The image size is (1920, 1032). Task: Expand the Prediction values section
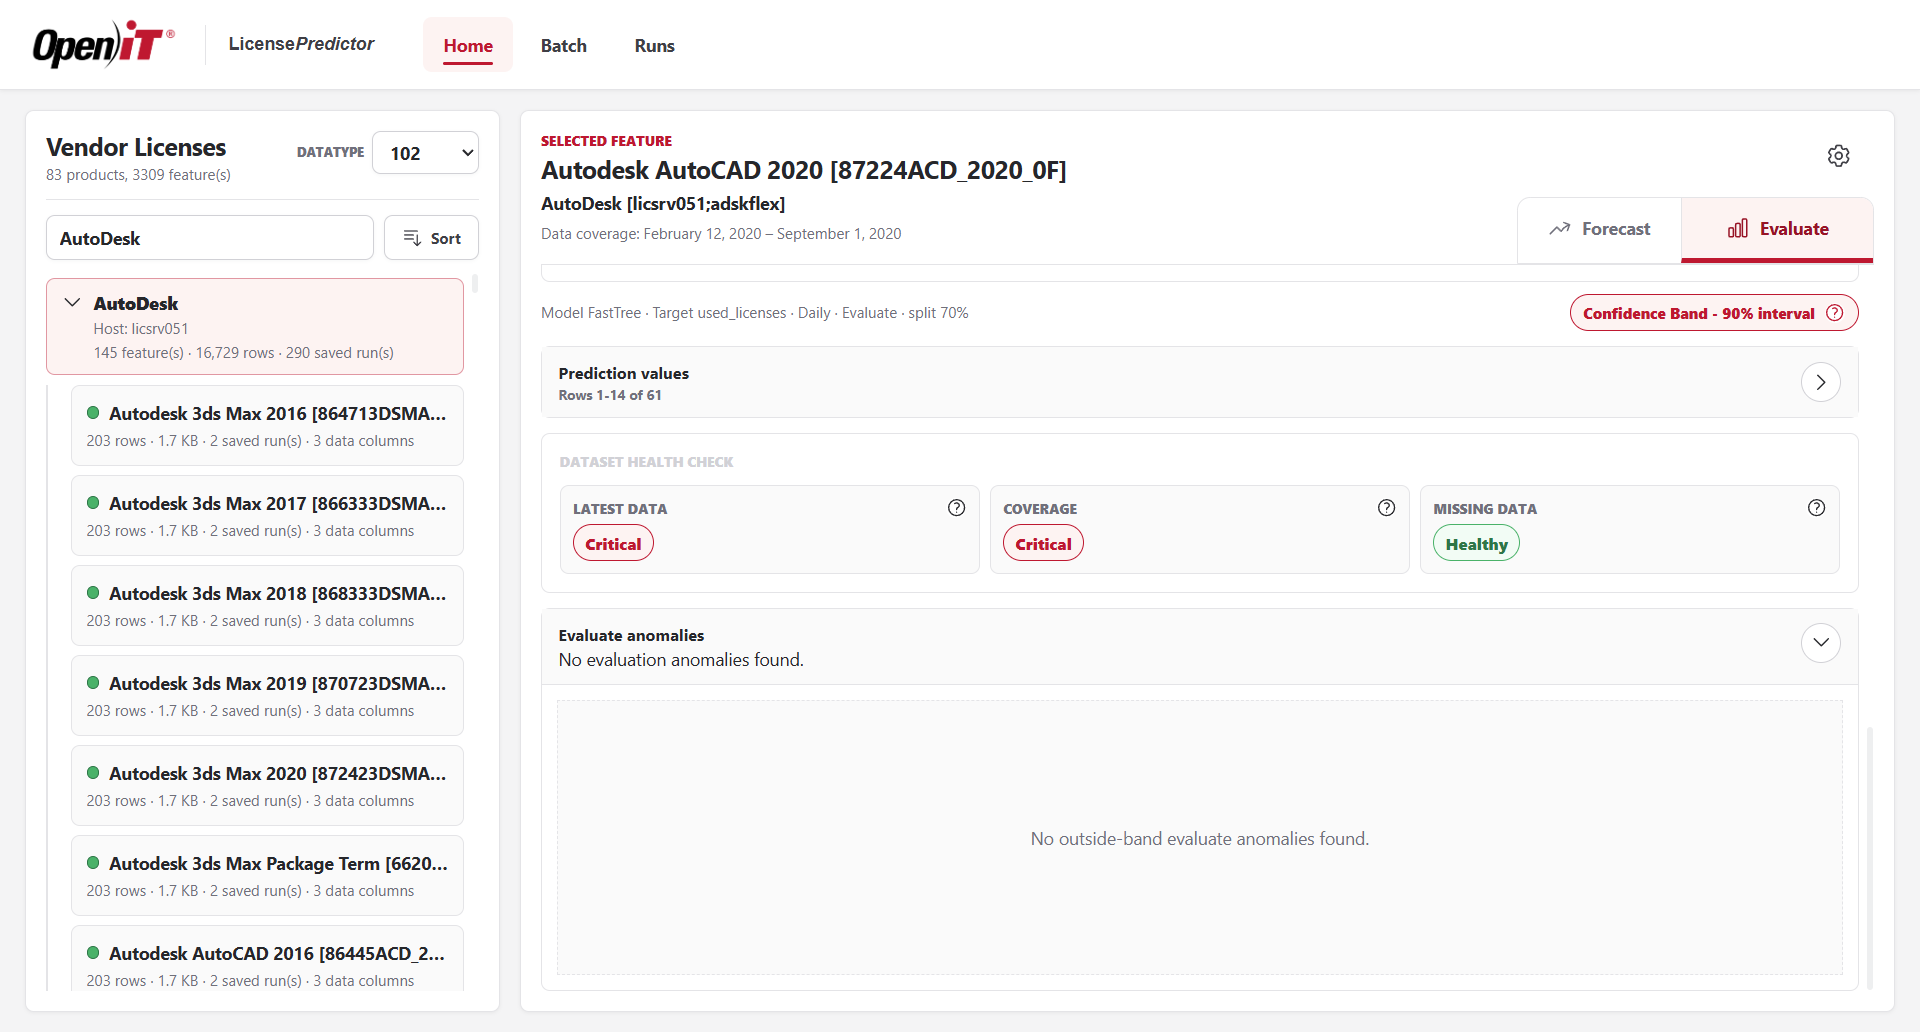tap(1820, 382)
